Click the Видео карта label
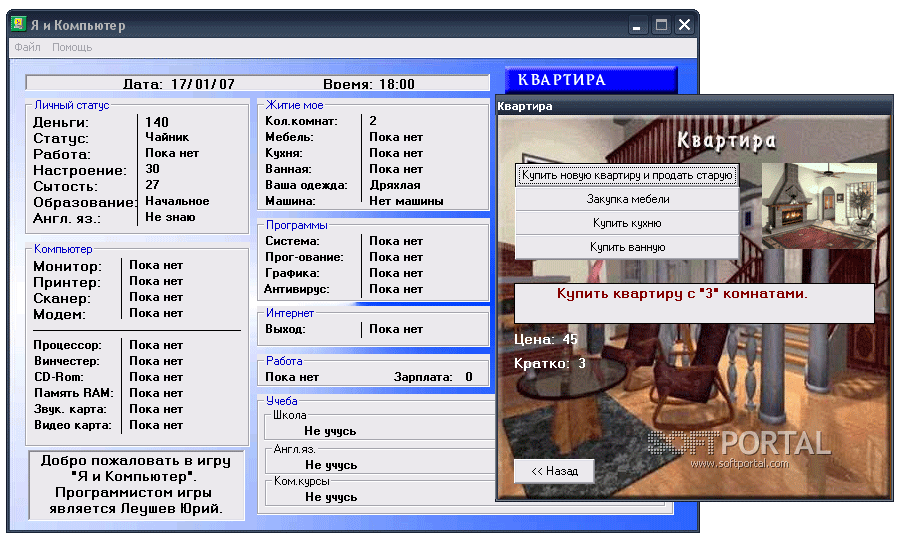The image size is (905, 541). coord(72,426)
